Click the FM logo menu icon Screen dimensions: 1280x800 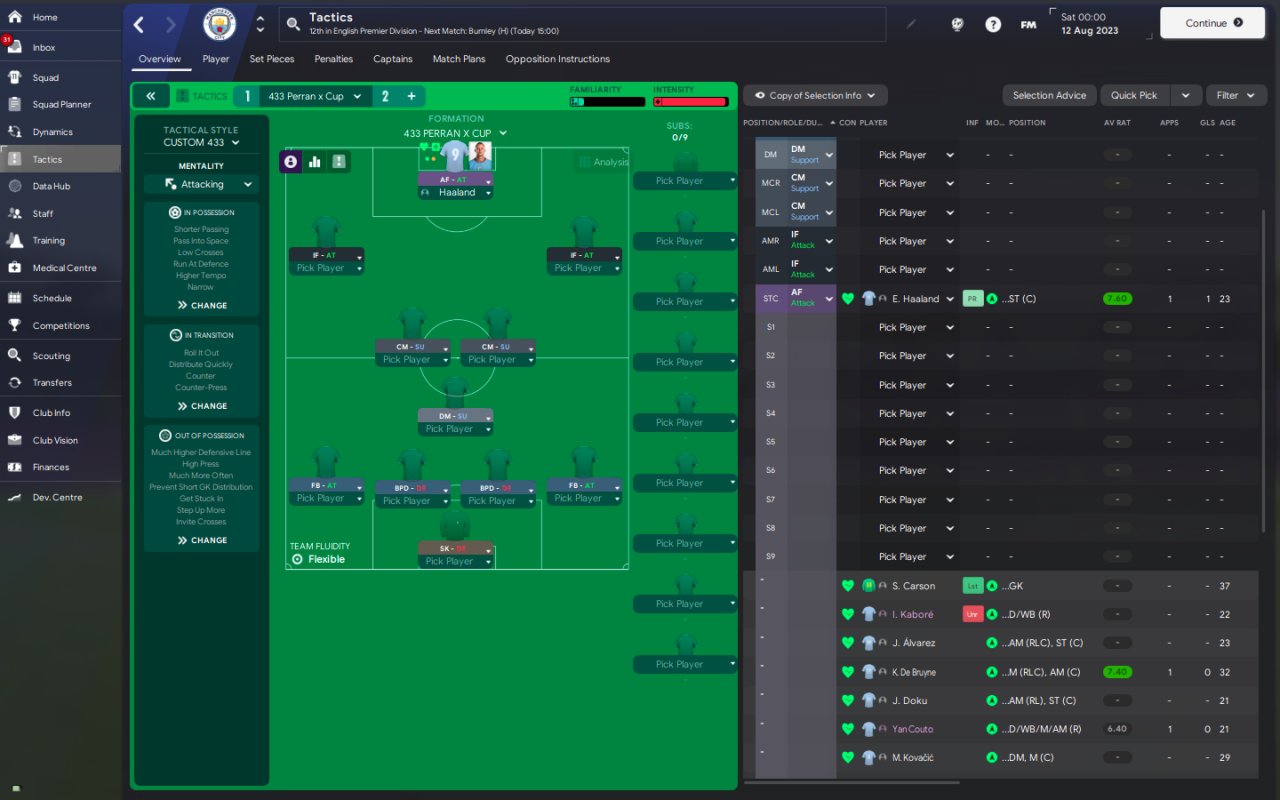click(x=1028, y=25)
